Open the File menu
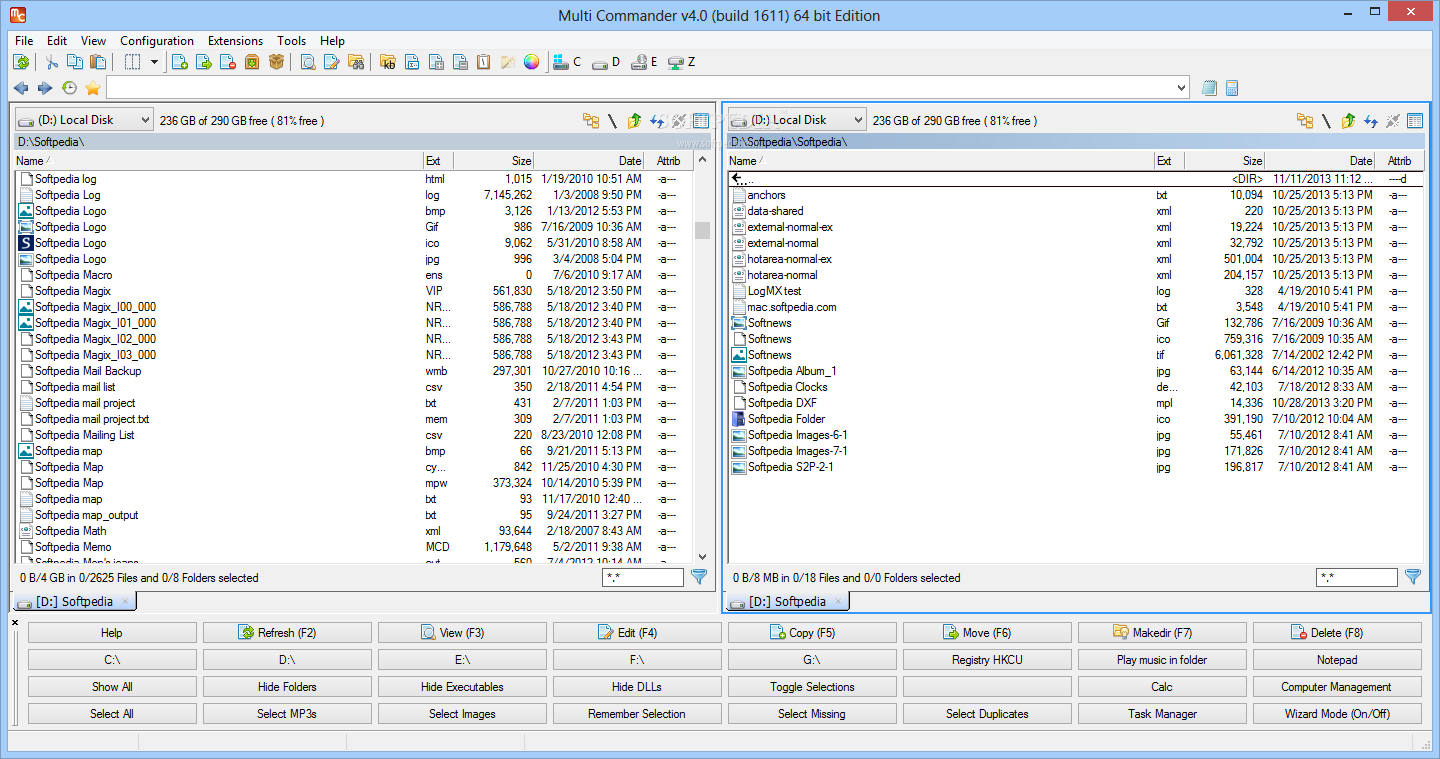The width and height of the screenshot is (1440, 759). coord(24,41)
